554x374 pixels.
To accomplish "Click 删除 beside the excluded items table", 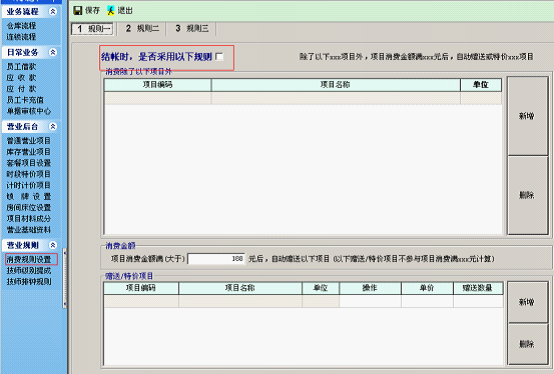I will point(528,195).
